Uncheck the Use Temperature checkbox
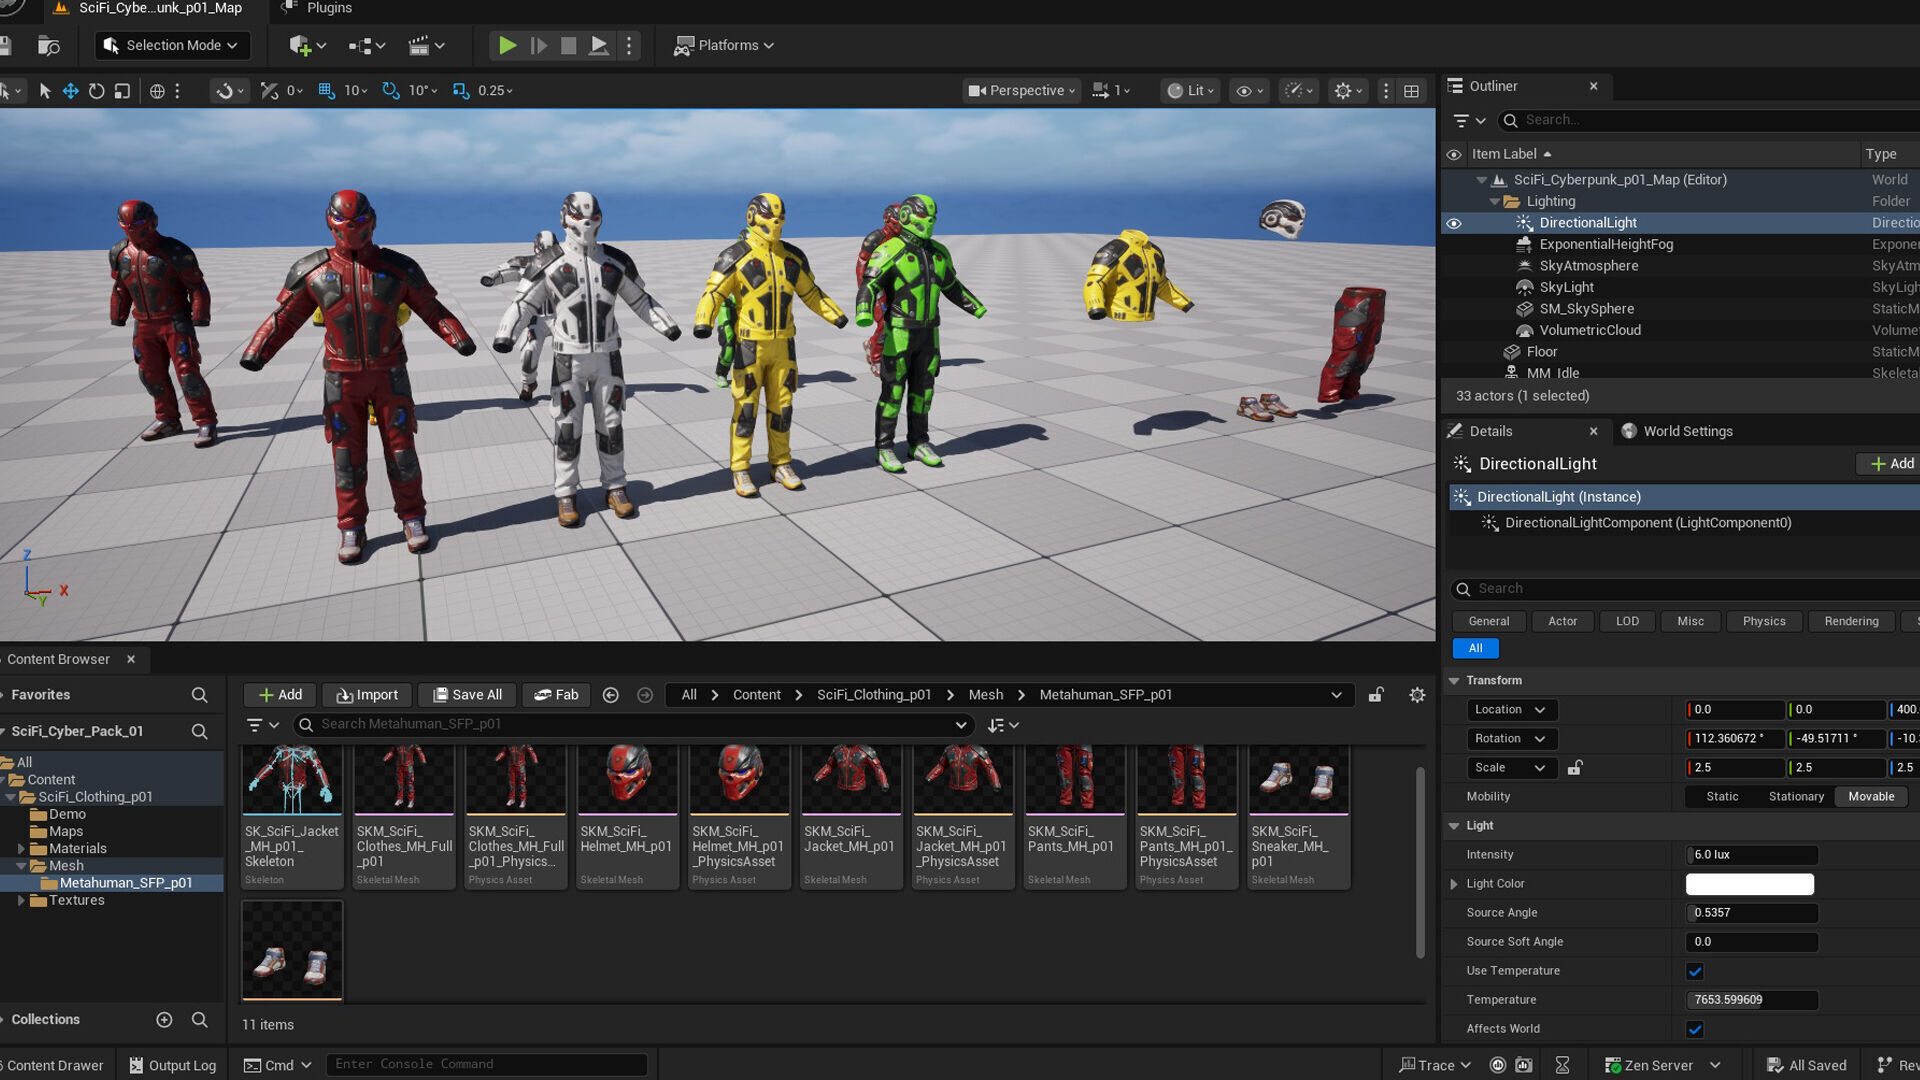 1695,971
